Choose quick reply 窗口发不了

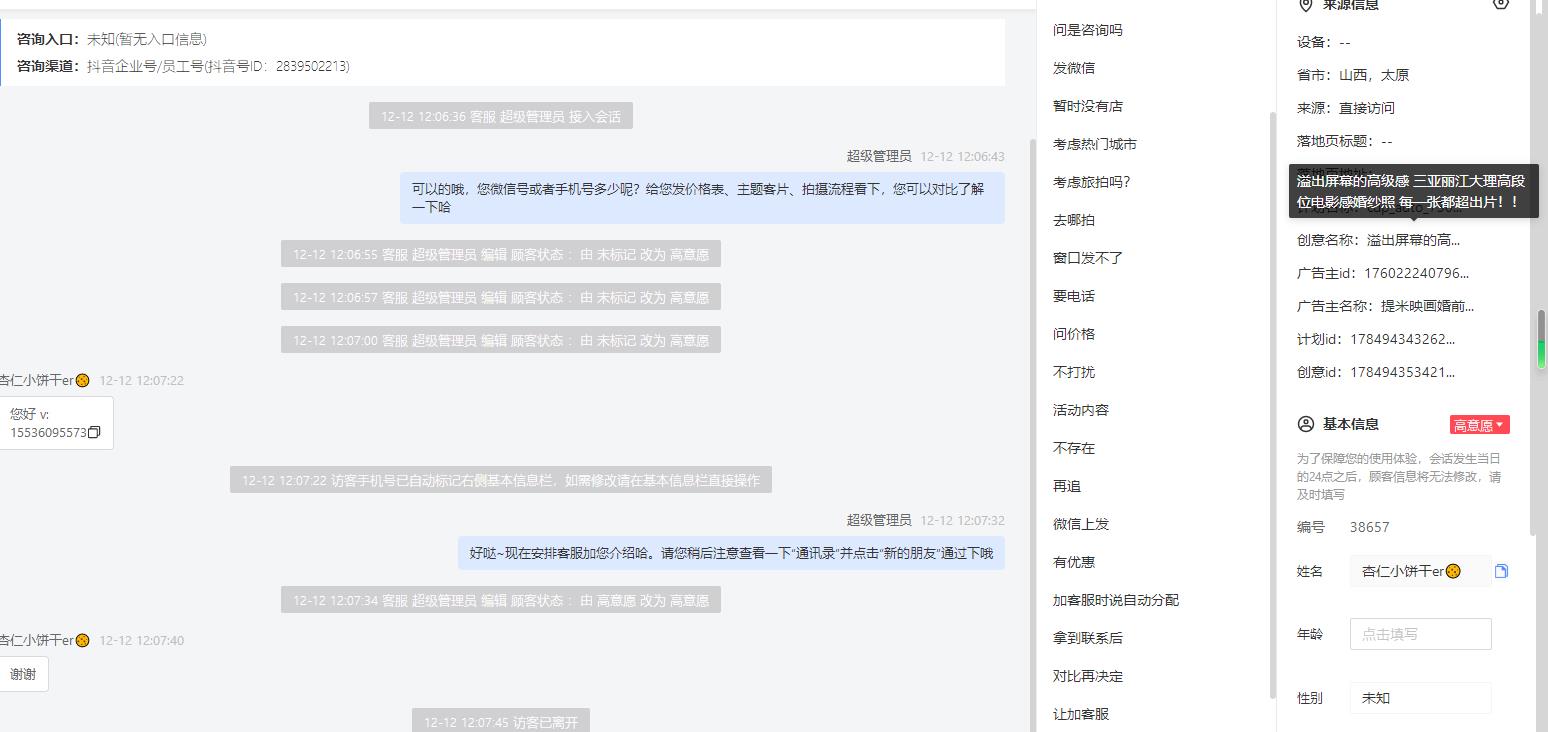point(1087,258)
